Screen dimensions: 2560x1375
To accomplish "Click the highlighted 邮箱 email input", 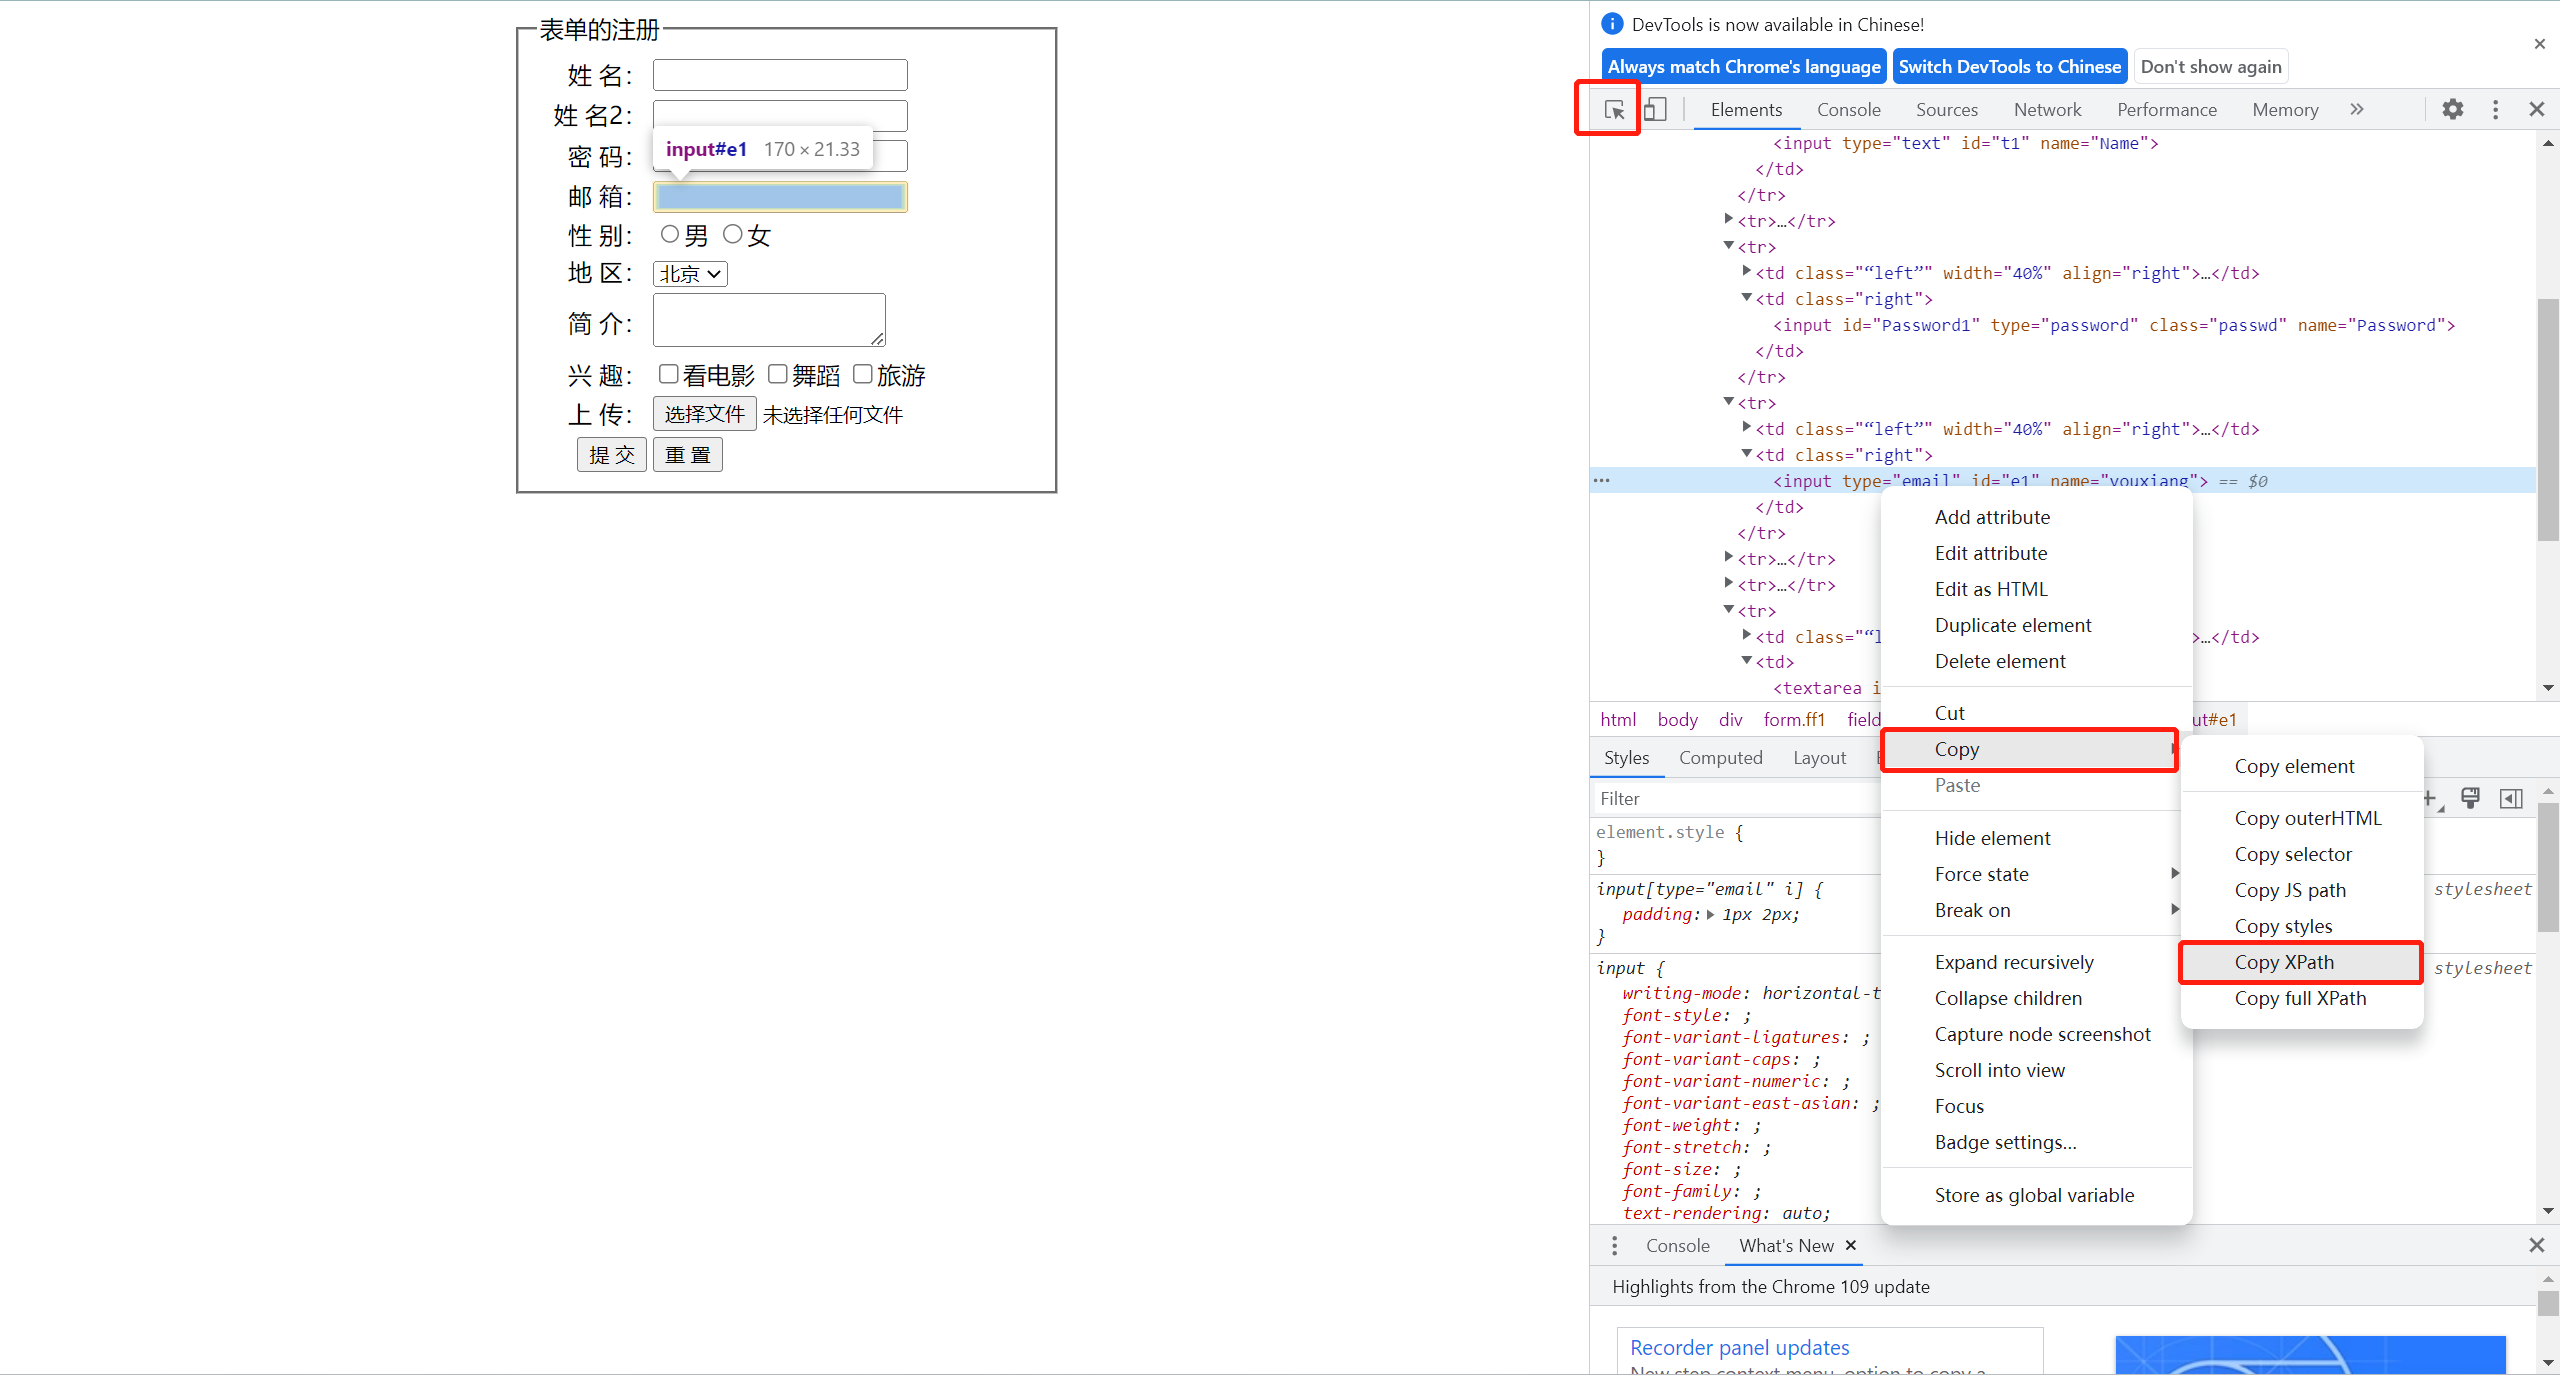I will coord(780,197).
